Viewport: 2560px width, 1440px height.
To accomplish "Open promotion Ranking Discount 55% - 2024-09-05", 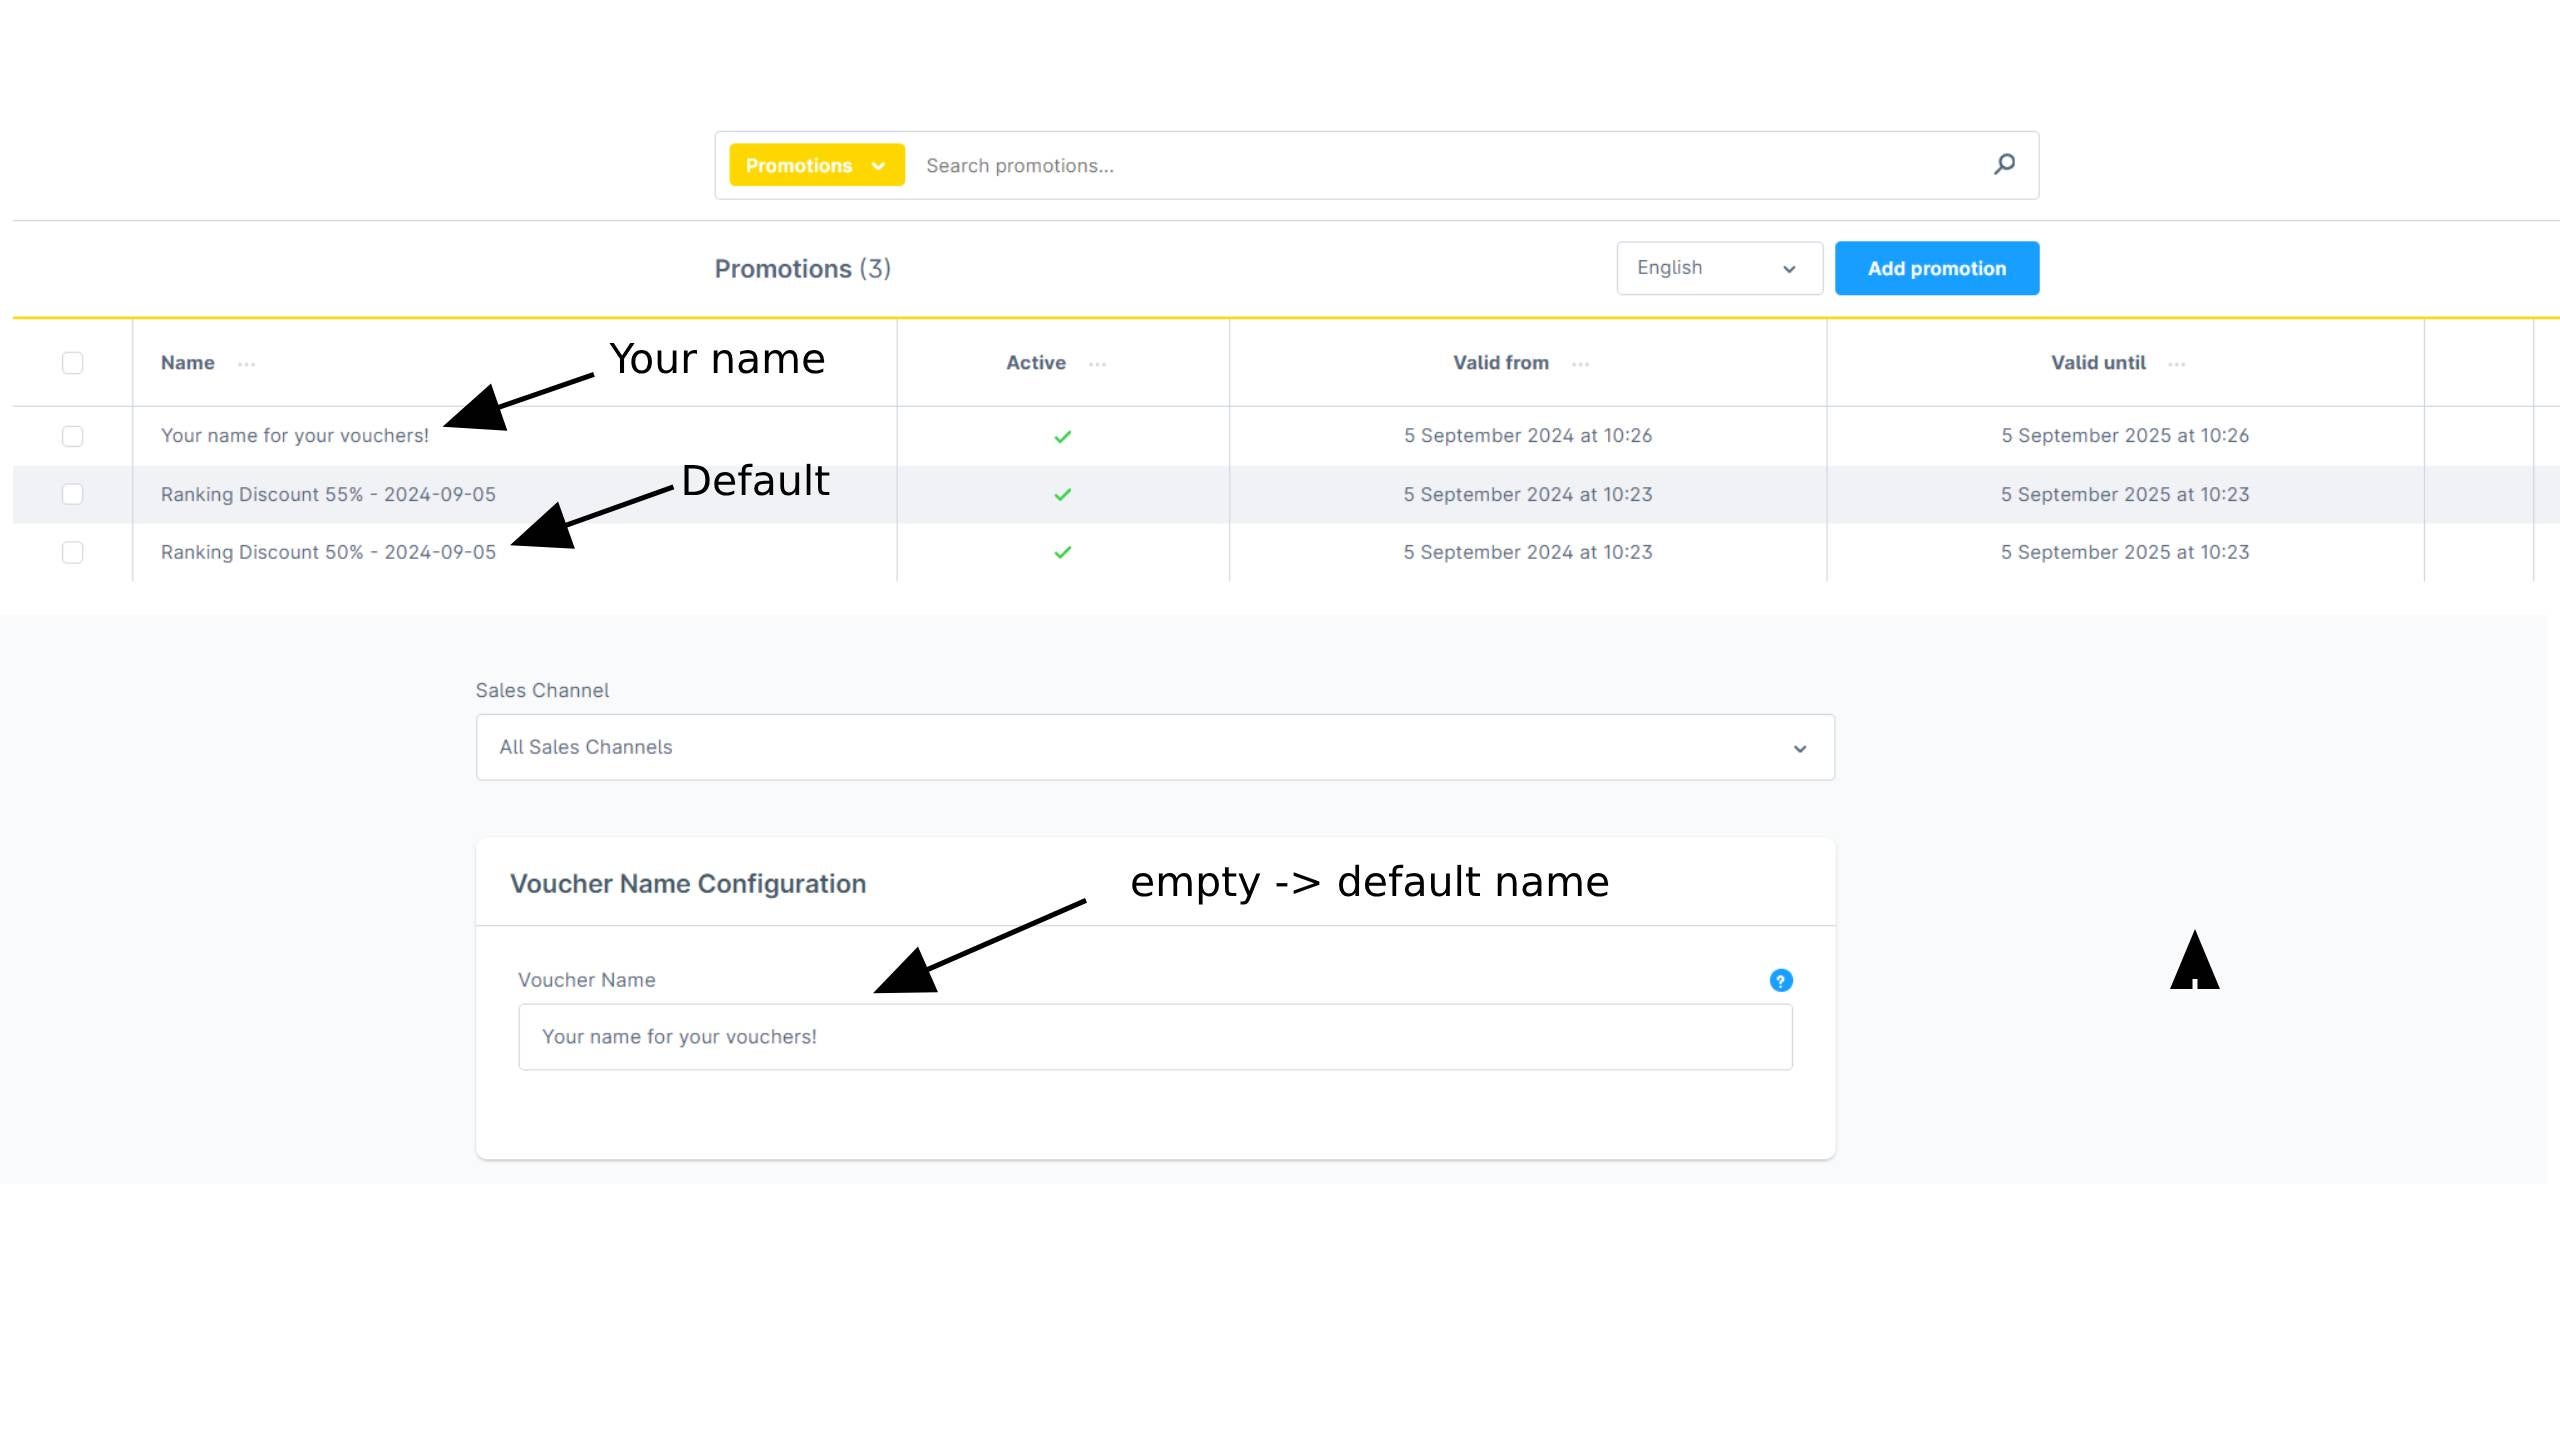I will [x=328, y=494].
